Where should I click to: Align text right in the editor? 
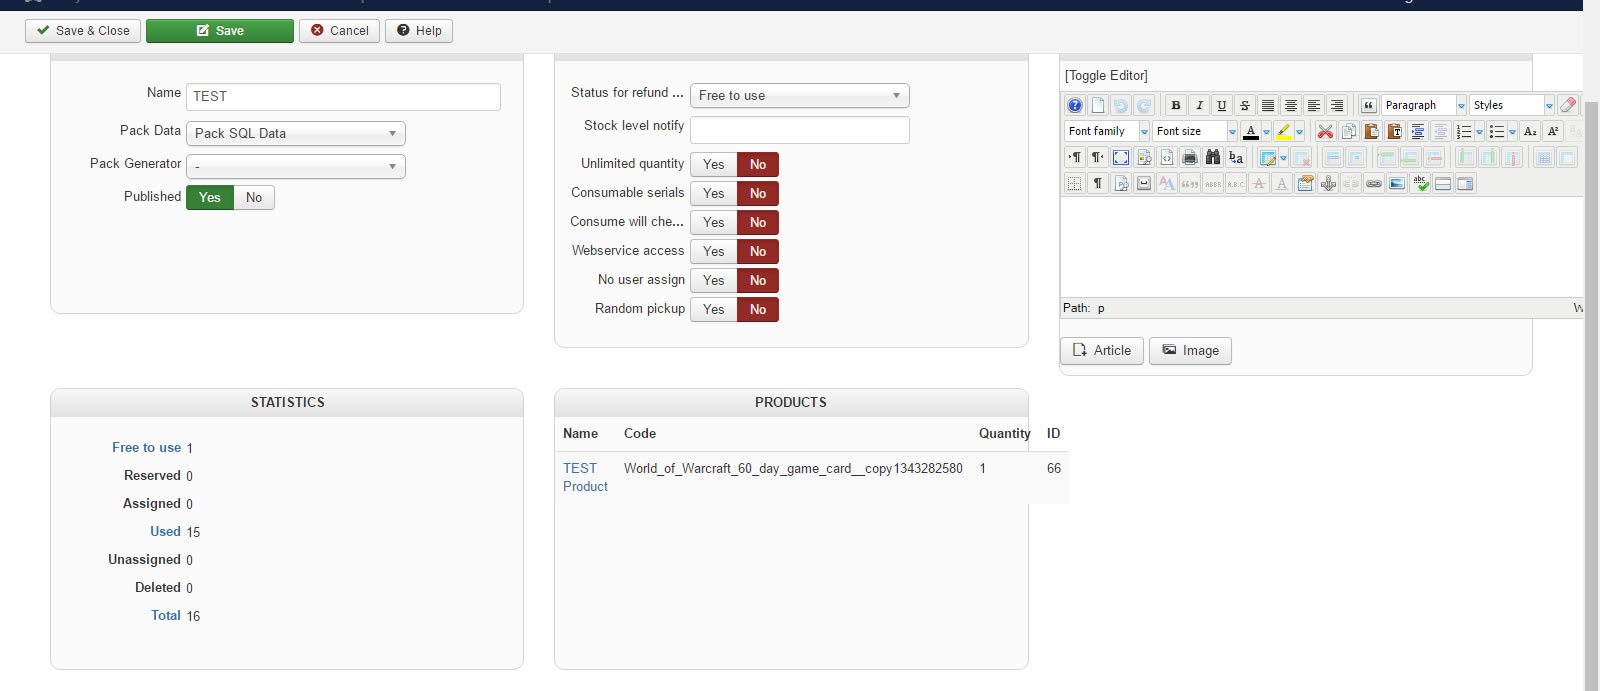tap(1337, 105)
